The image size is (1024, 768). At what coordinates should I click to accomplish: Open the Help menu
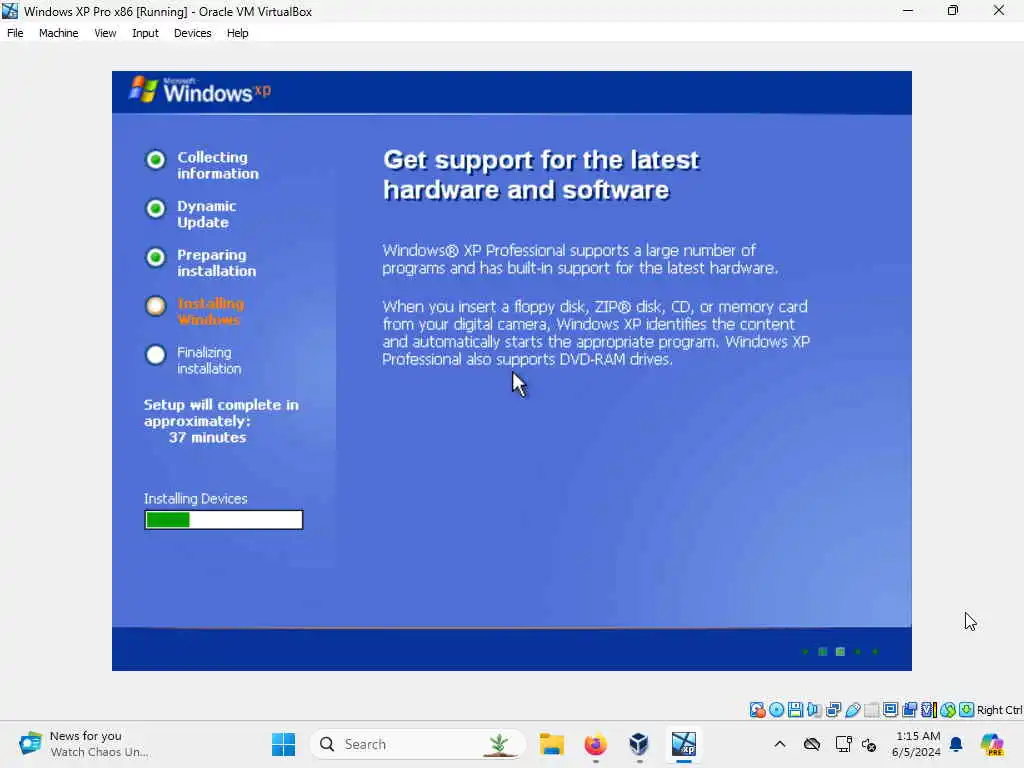click(238, 33)
